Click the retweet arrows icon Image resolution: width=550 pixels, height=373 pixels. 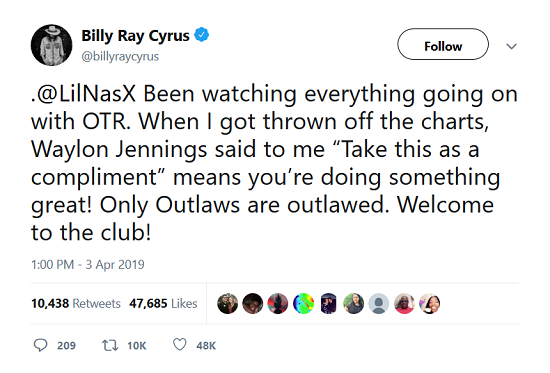[110, 345]
